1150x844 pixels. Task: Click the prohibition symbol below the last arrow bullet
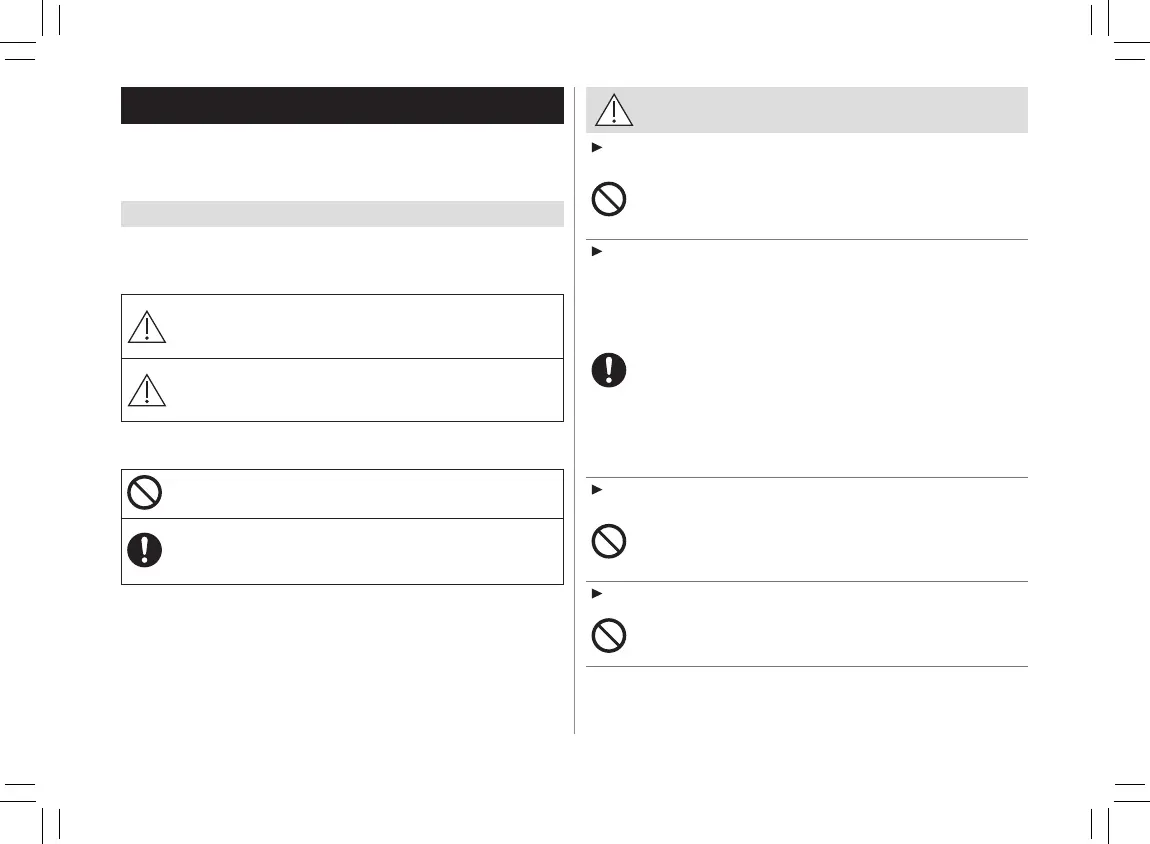click(609, 636)
